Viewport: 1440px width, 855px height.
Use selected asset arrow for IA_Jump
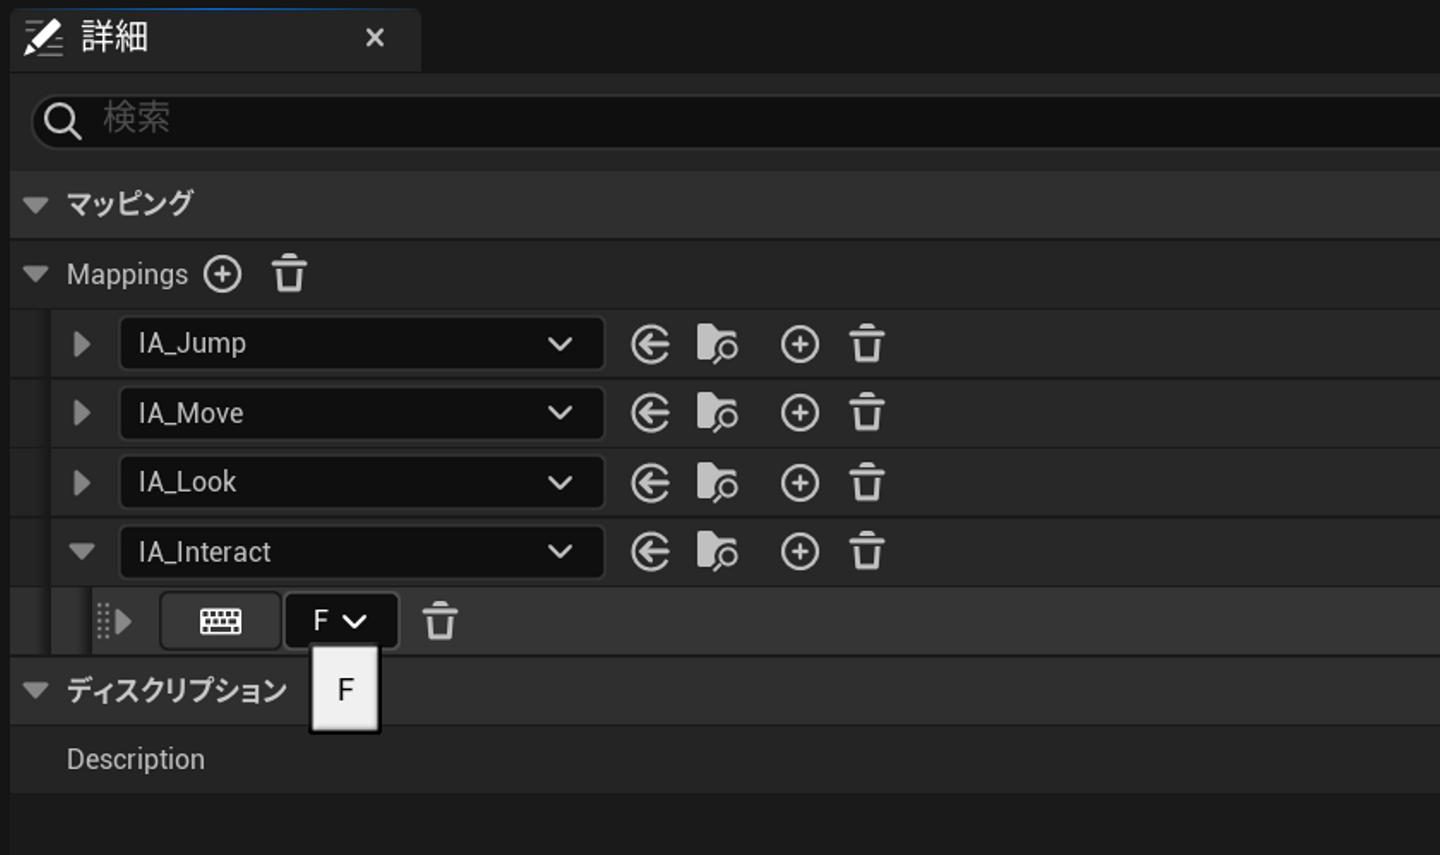(650, 344)
